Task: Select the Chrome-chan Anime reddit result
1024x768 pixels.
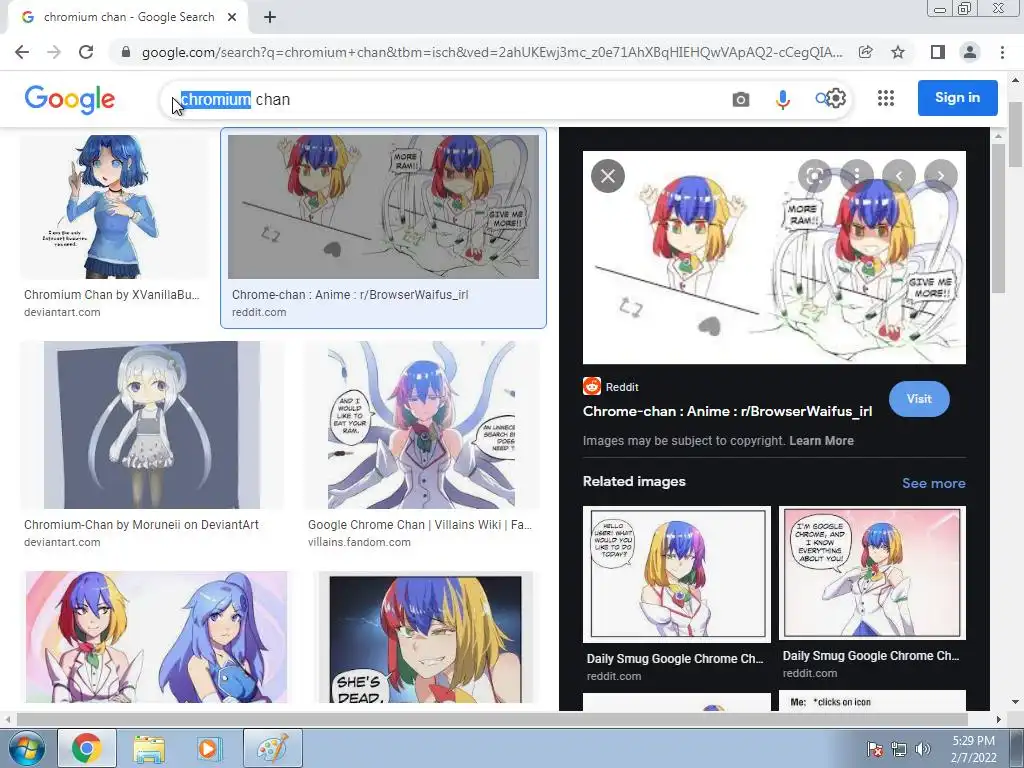Action: (383, 229)
